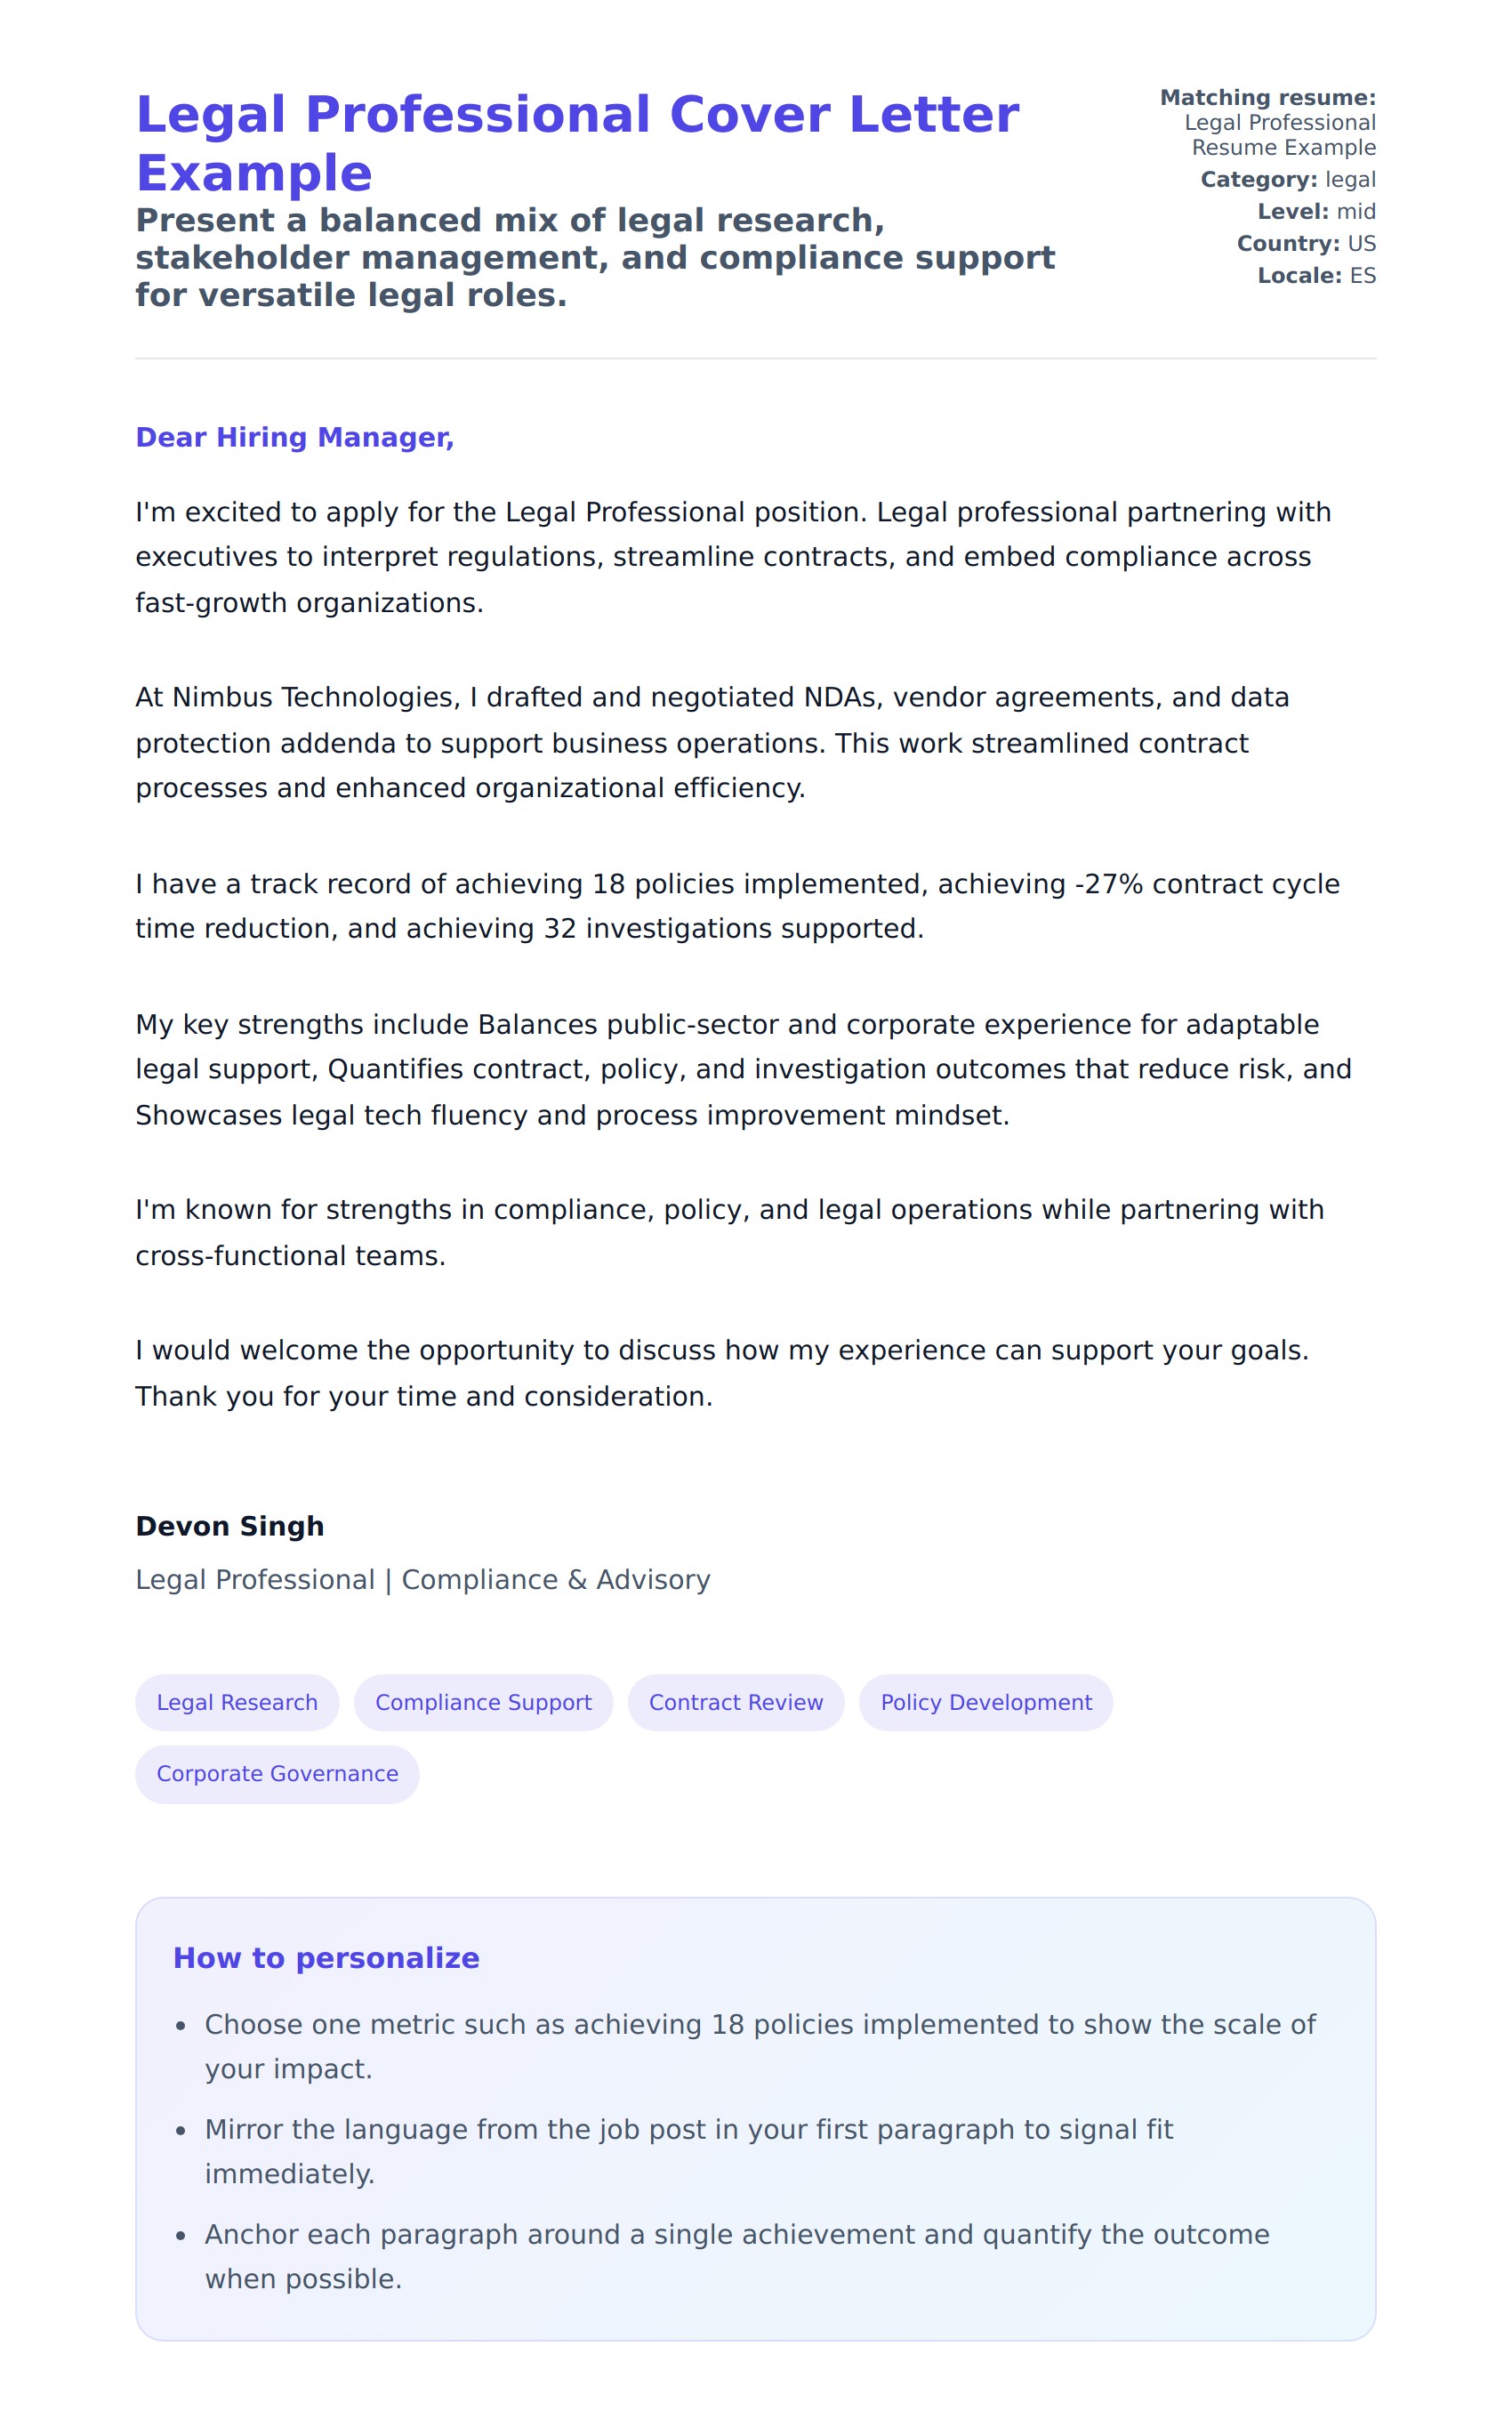Select the Legal Research skill tag

point(237,1703)
